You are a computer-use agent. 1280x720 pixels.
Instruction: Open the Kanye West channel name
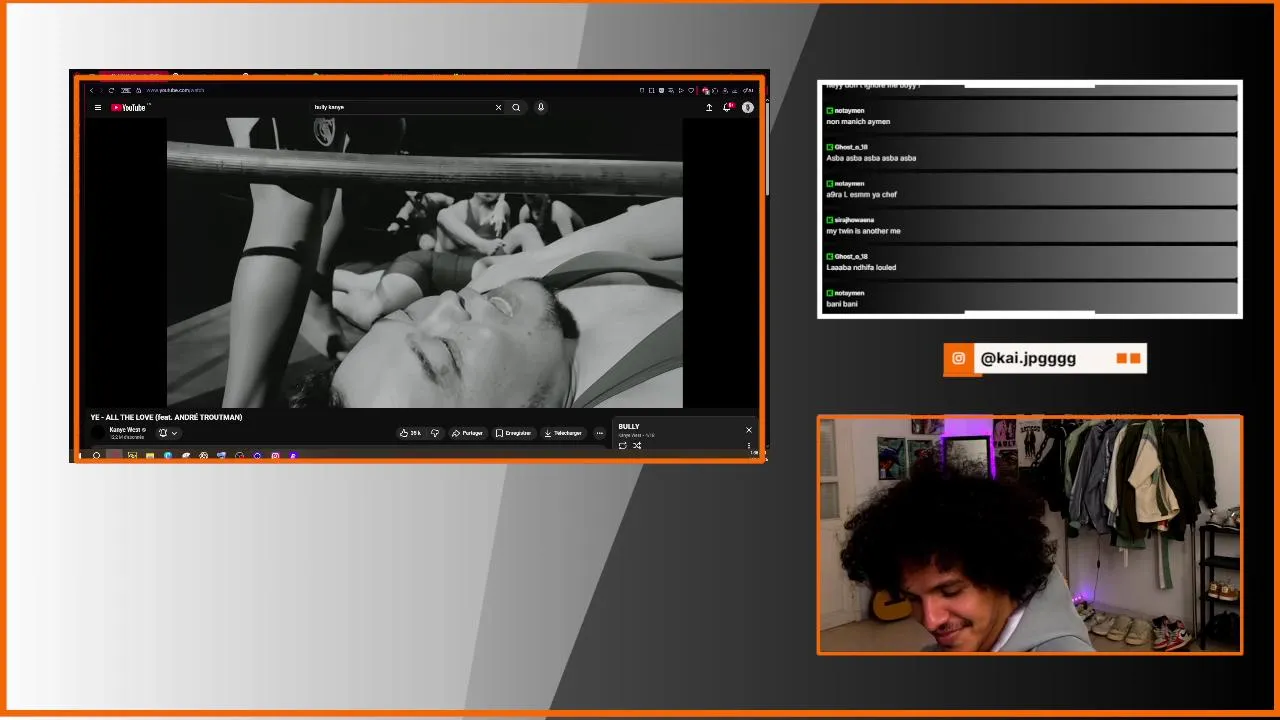125,430
